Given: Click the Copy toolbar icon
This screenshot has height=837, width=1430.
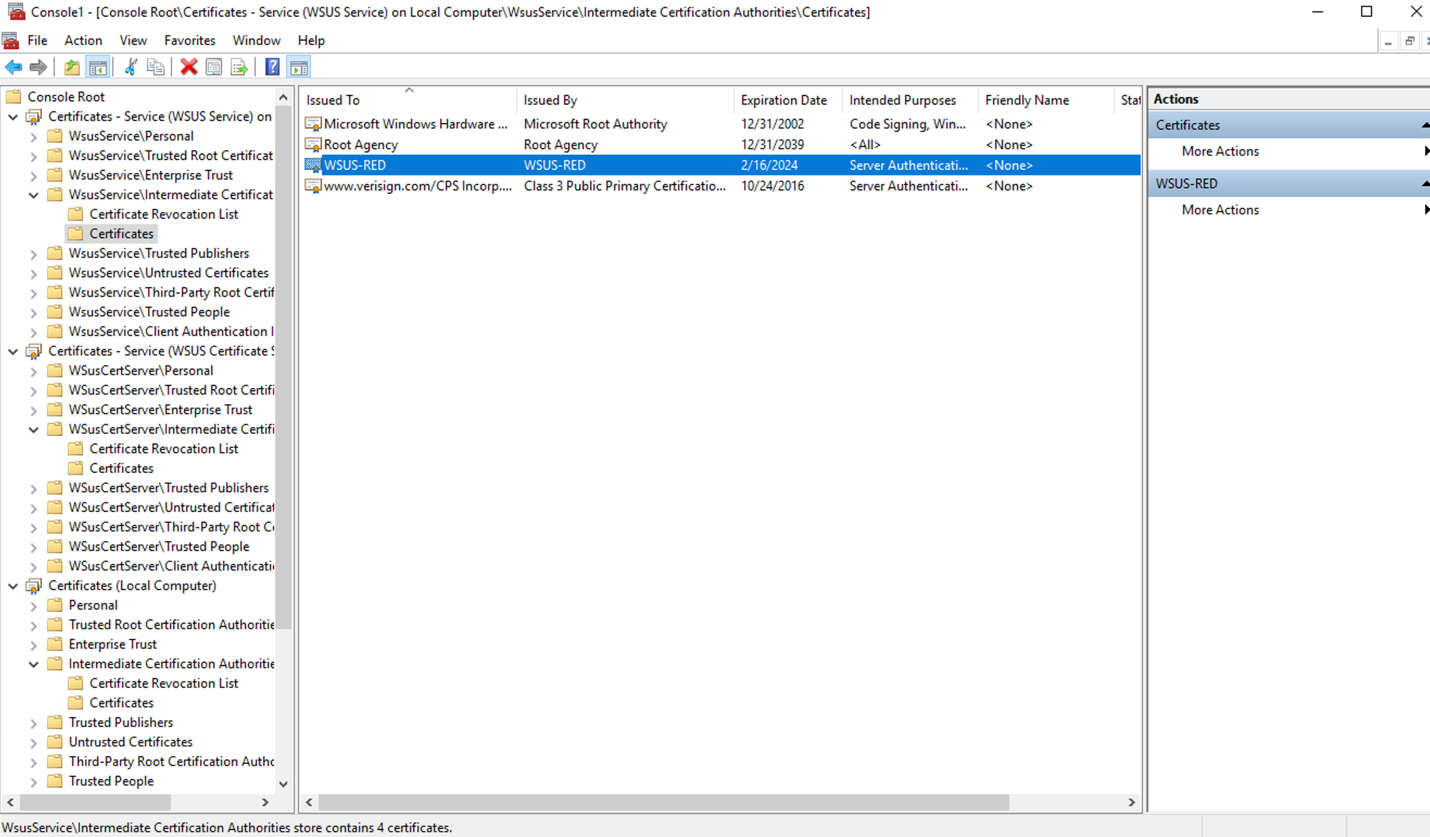Looking at the screenshot, I should (x=156, y=67).
